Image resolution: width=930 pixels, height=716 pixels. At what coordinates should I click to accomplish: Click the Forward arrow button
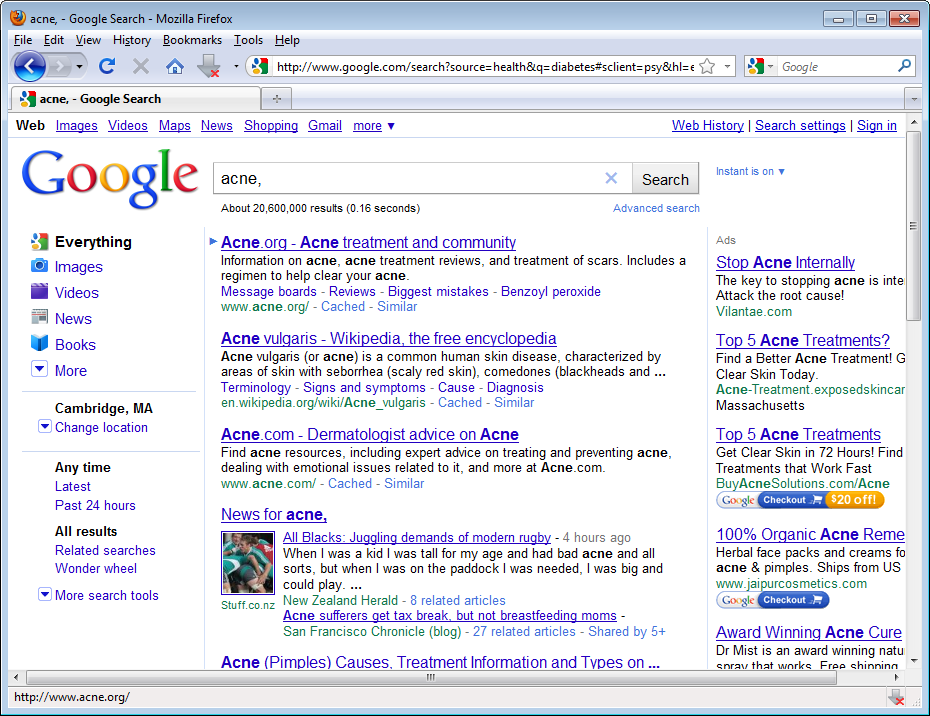click(x=59, y=66)
